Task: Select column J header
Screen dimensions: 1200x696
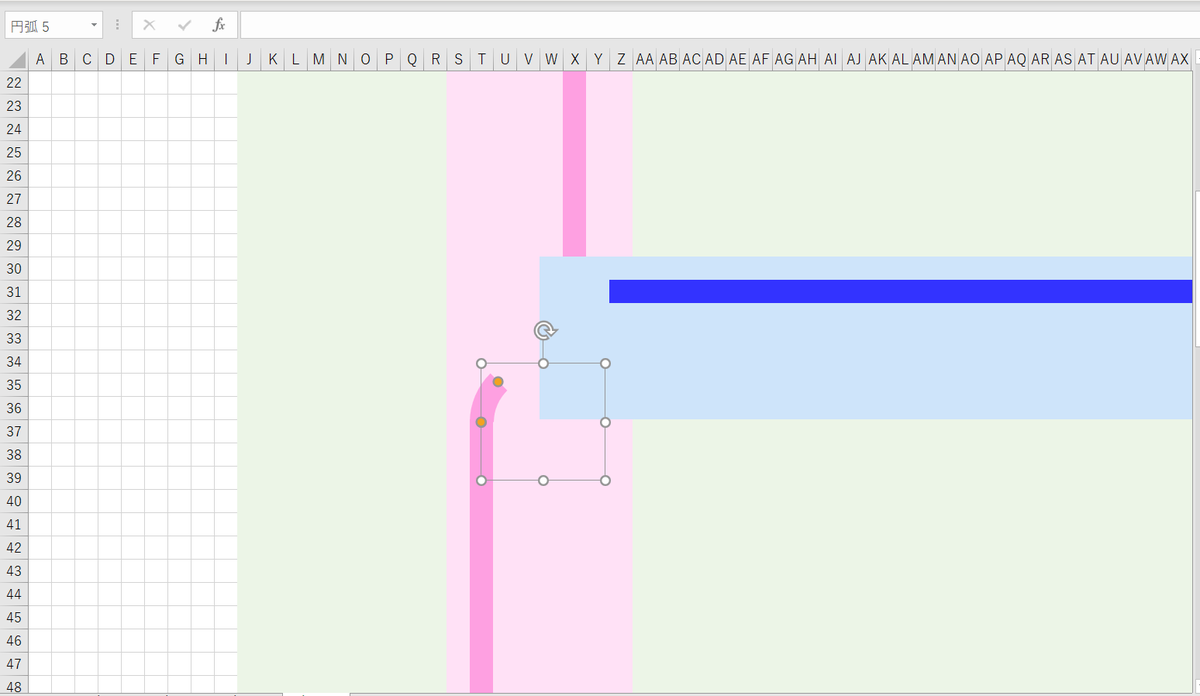Action: point(249,60)
